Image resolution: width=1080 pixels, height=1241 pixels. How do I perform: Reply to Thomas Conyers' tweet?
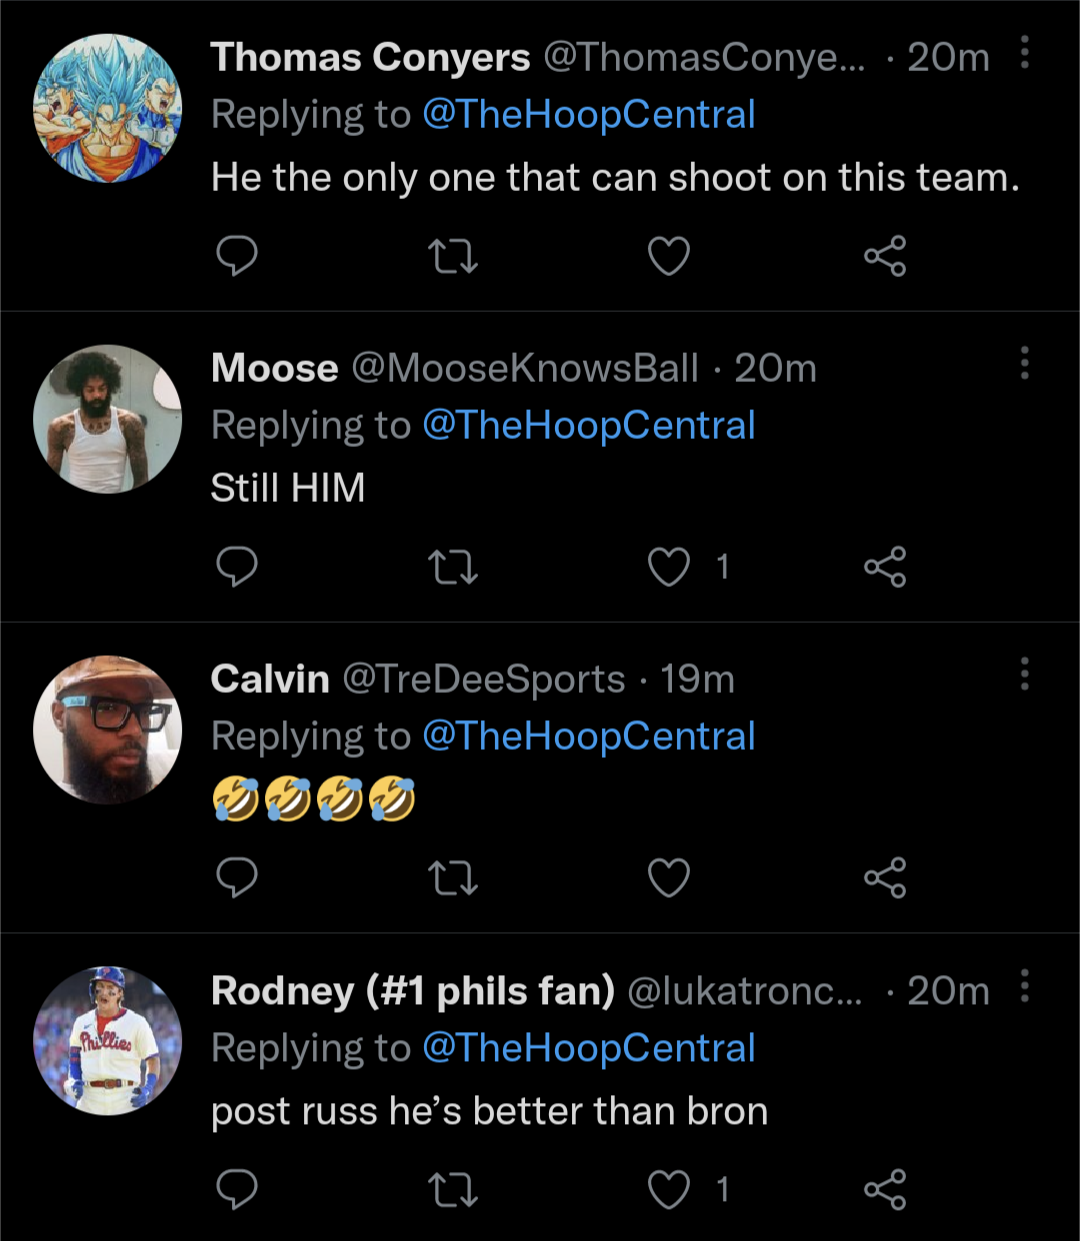[237, 256]
